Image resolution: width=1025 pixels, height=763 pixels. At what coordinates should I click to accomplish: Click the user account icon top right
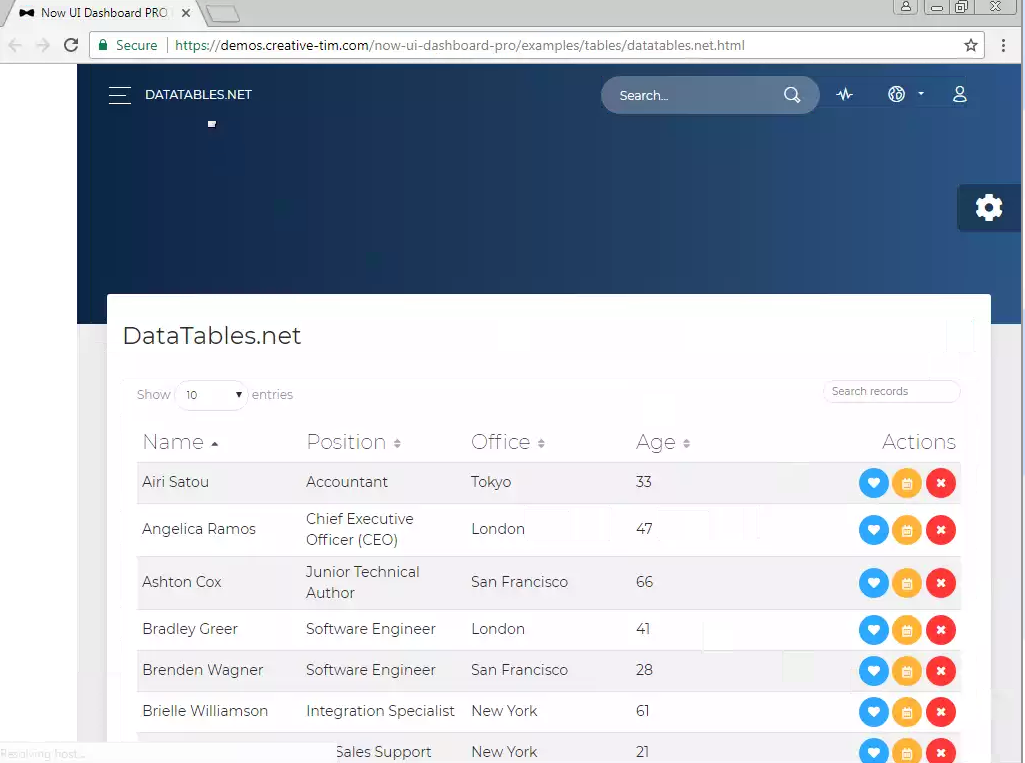point(959,94)
